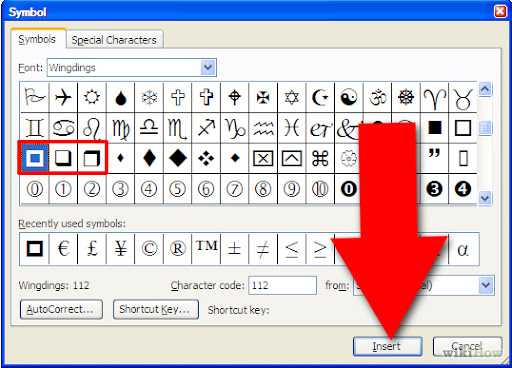Viewport: 512px width, 368px height.
Task: Choose the circled number 9 symbol
Action: tap(292, 189)
